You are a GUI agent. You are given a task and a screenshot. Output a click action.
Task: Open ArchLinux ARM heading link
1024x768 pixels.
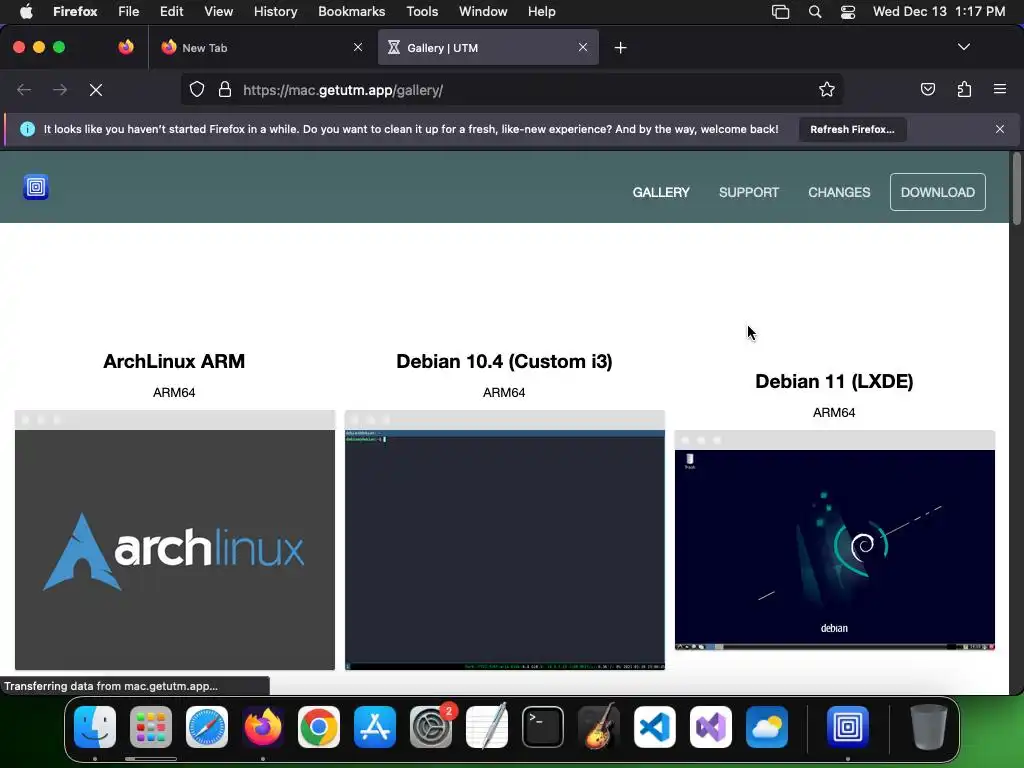(174, 361)
